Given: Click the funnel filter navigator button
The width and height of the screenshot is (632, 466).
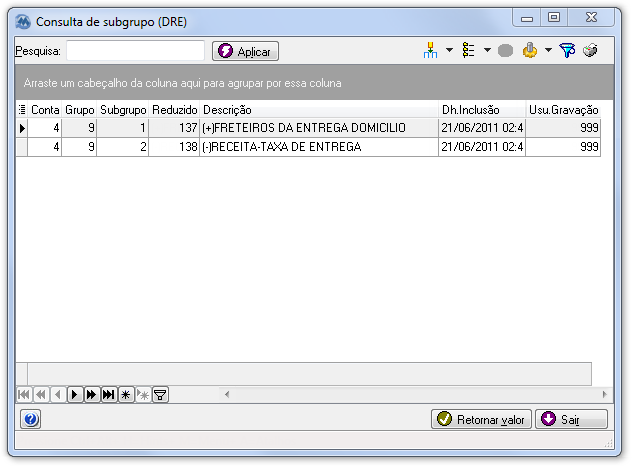Looking at the screenshot, I should 160,394.
